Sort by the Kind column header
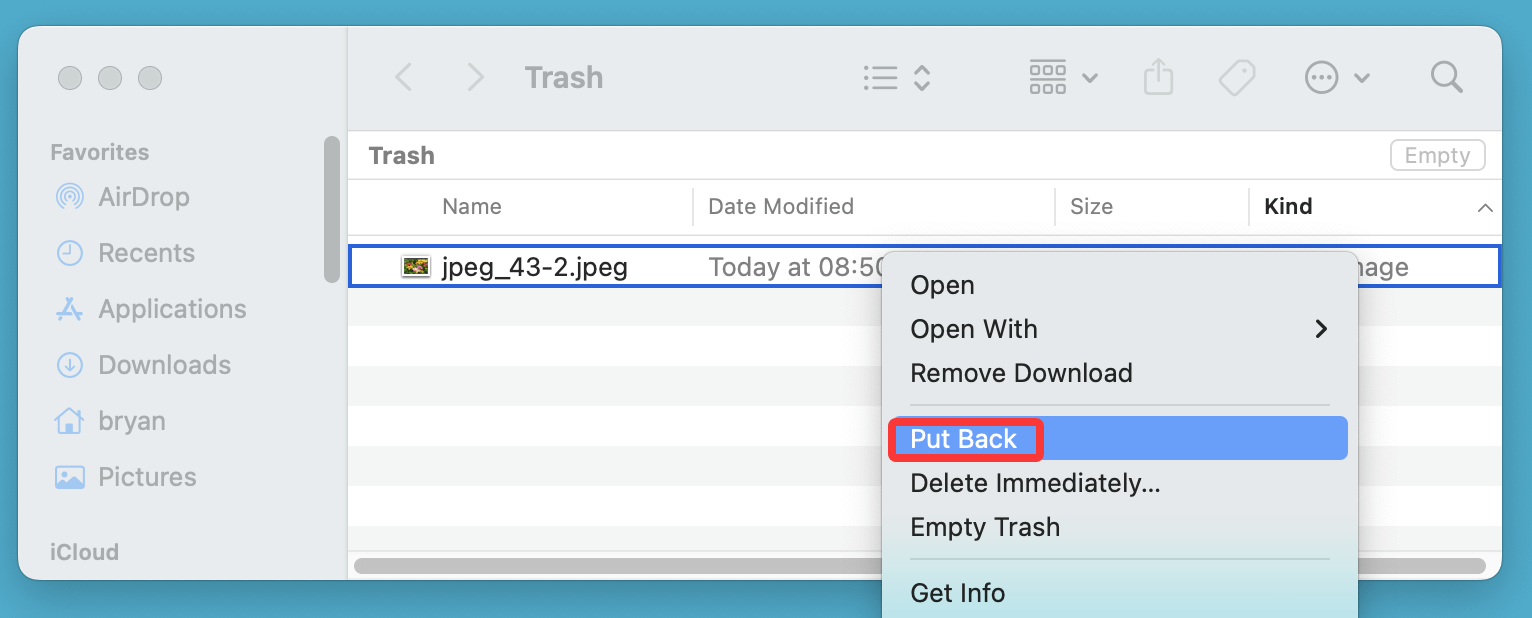 1288,206
